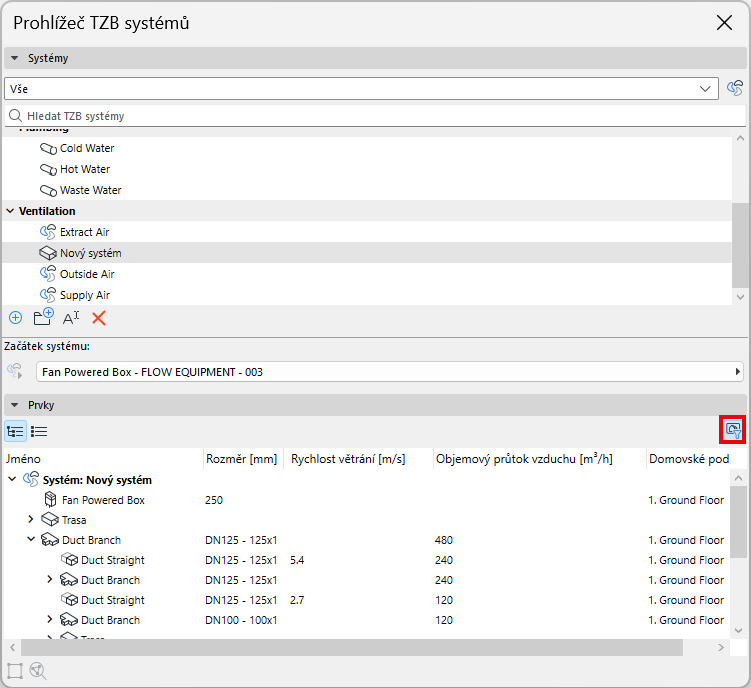Click the systems list scroll down arrow
Image resolution: width=751 pixels, height=688 pixels.
[740, 297]
